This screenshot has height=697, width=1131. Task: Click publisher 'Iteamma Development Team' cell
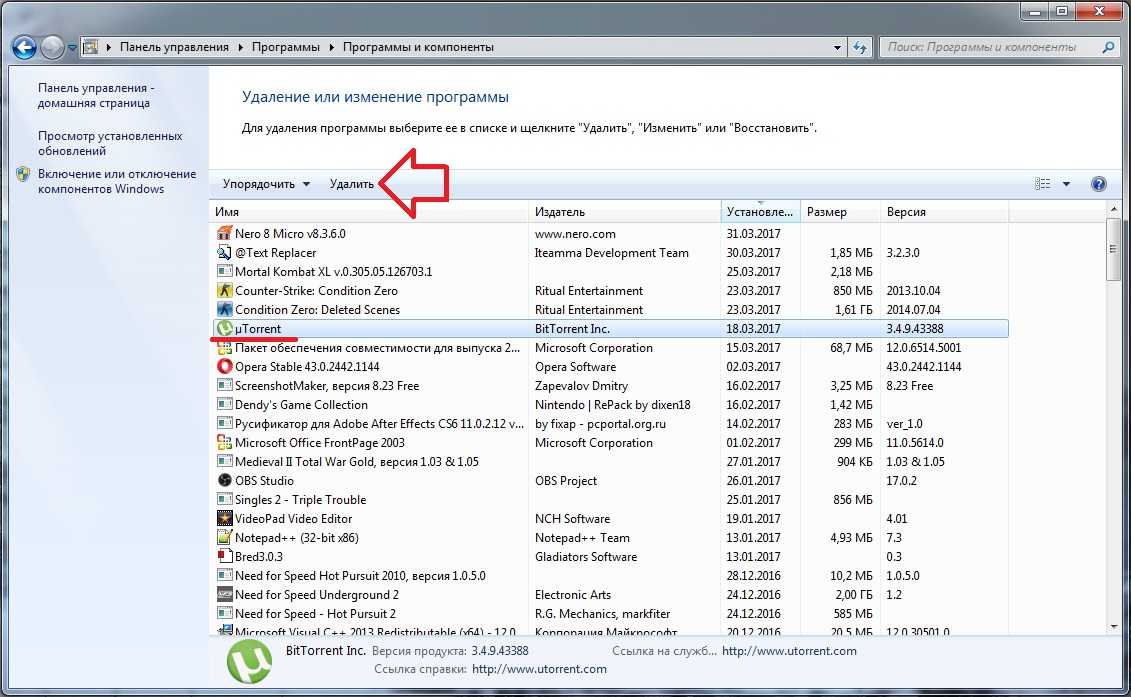click(x=612, y=253)
